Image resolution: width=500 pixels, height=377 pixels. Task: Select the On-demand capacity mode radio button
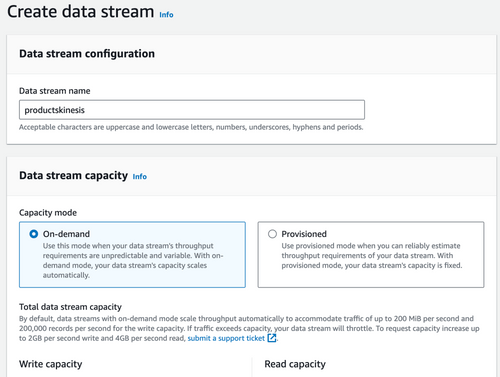point(34,234)
